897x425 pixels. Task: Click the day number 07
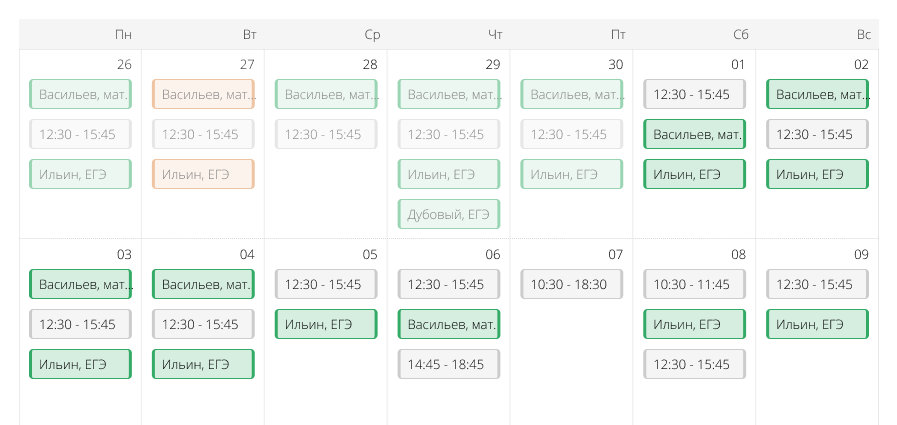point(615,255)
